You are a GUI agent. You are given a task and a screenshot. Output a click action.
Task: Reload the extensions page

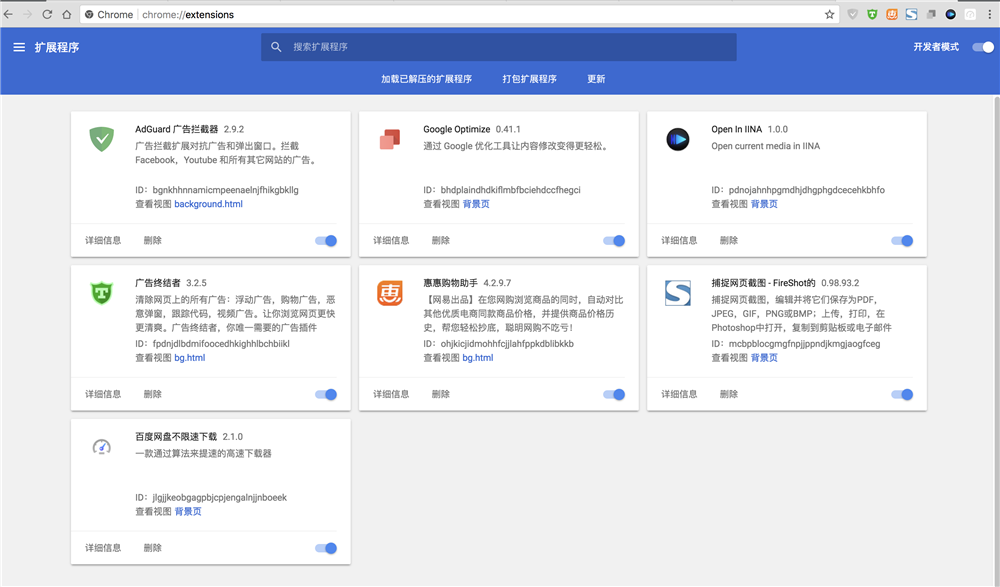point(47,14)
